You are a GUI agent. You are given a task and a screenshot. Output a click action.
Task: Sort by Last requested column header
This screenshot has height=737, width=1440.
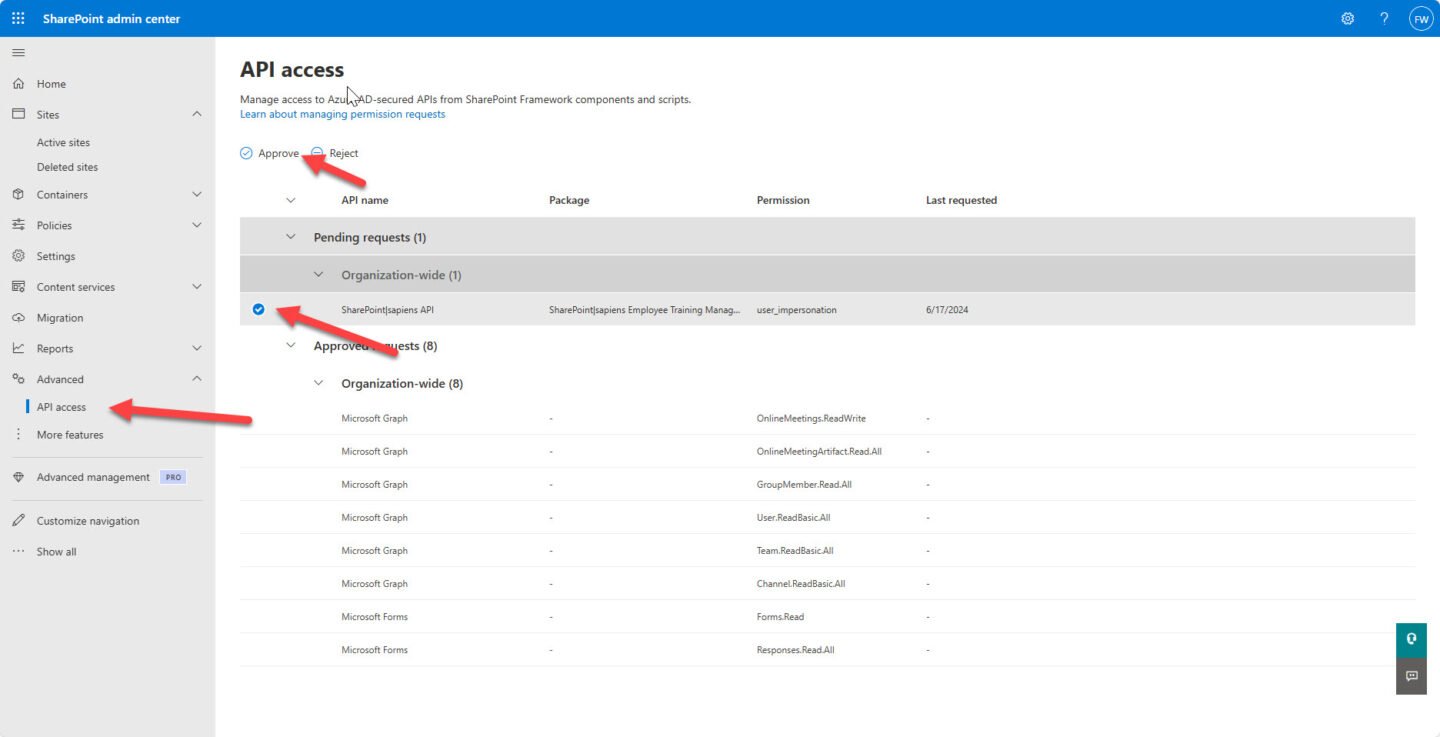(x=961, y=200)
